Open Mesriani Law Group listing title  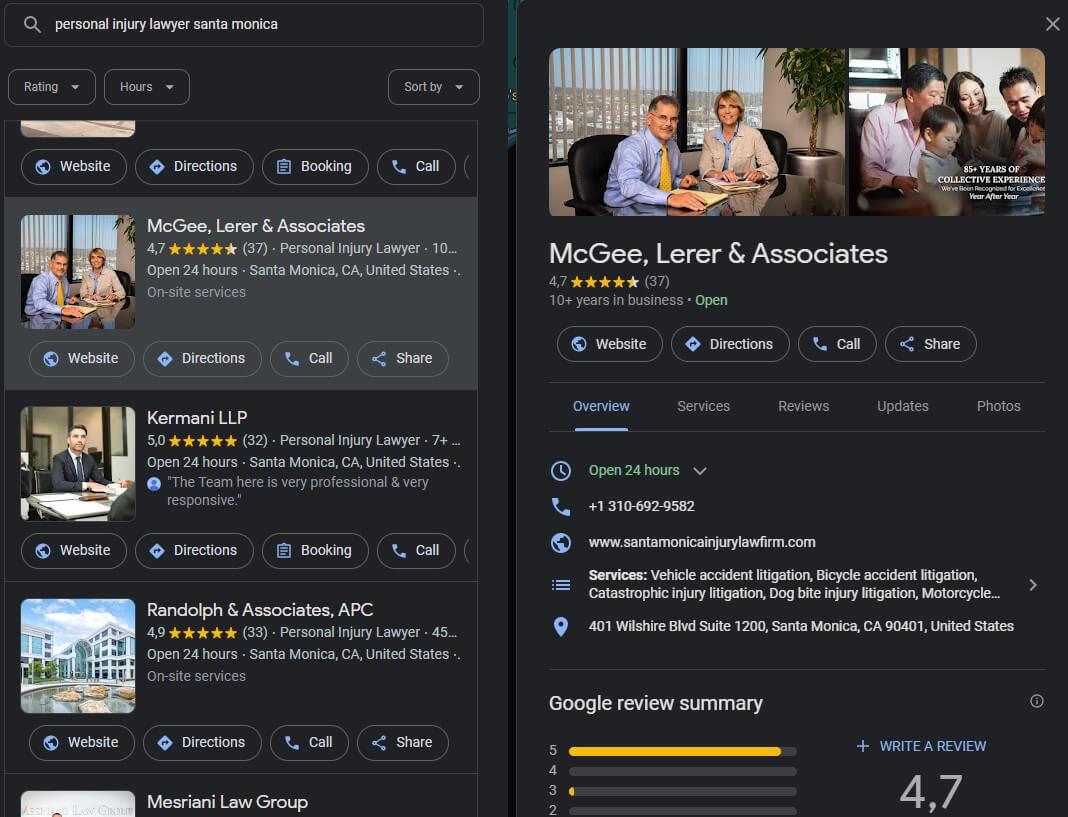click(227, 802)
